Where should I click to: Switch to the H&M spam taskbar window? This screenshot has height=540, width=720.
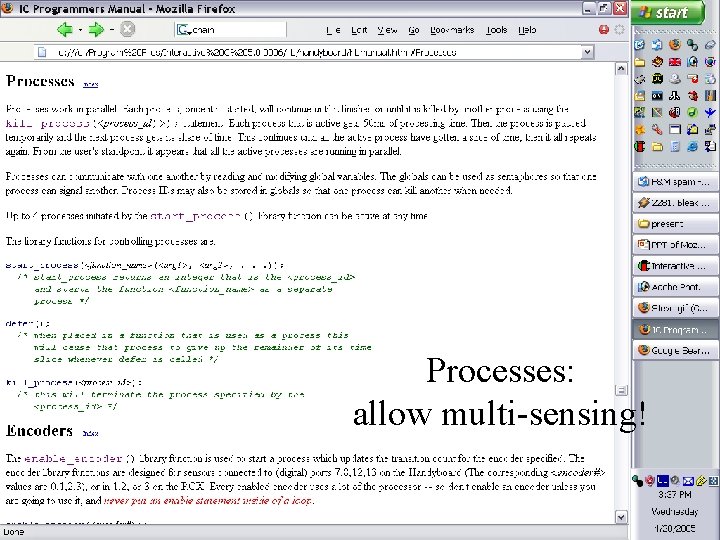(675, 182)
